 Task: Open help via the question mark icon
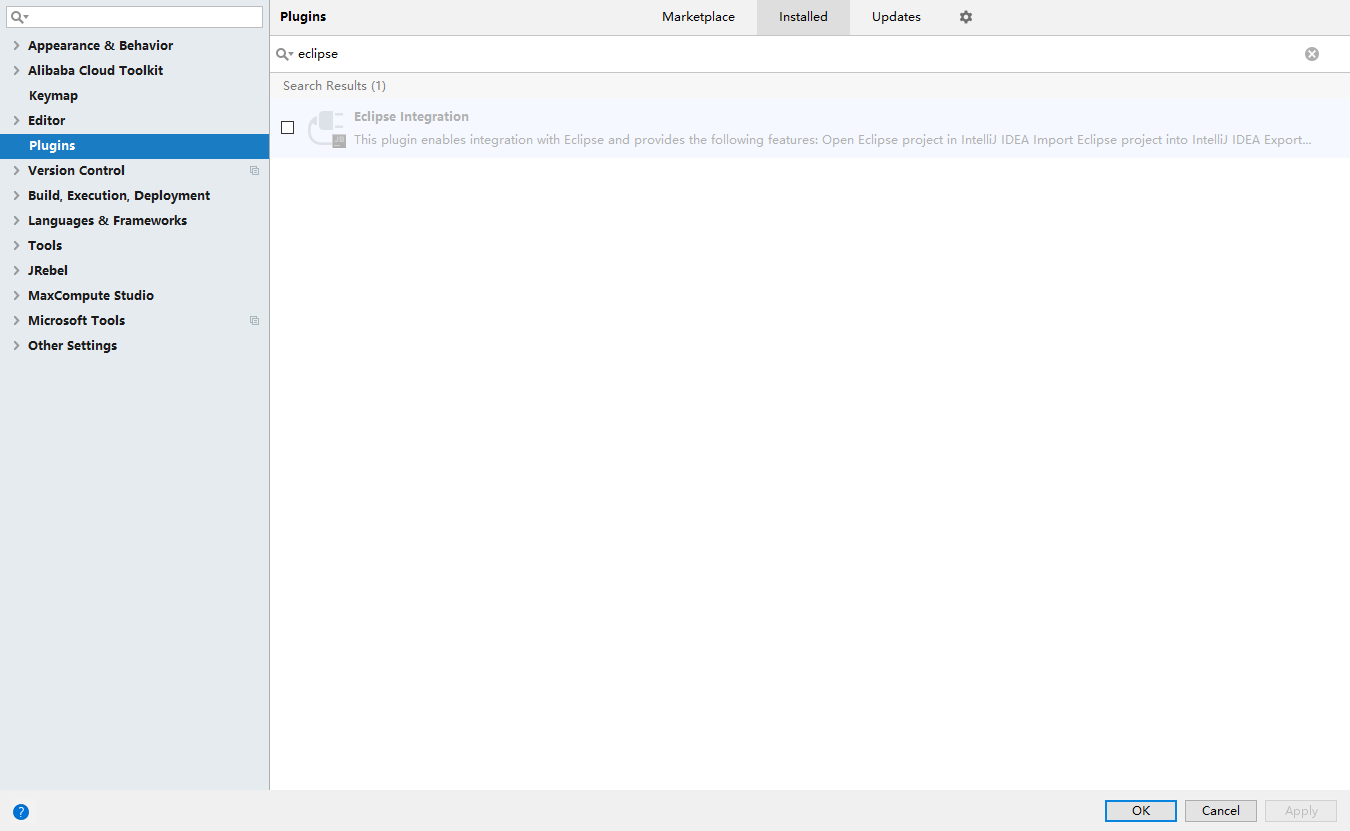[x=21, y=811]
